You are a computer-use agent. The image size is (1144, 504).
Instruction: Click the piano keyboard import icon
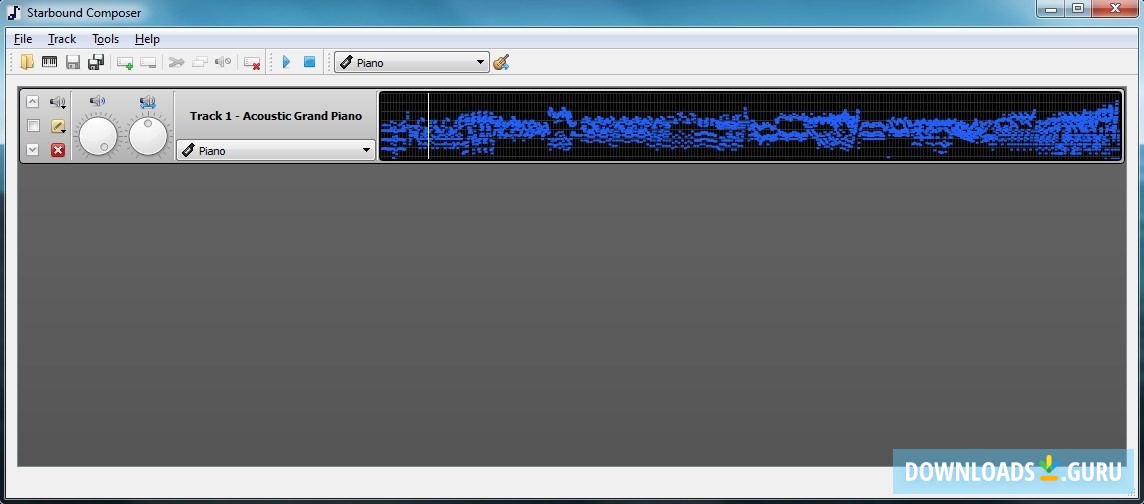(x=50, y=63)
